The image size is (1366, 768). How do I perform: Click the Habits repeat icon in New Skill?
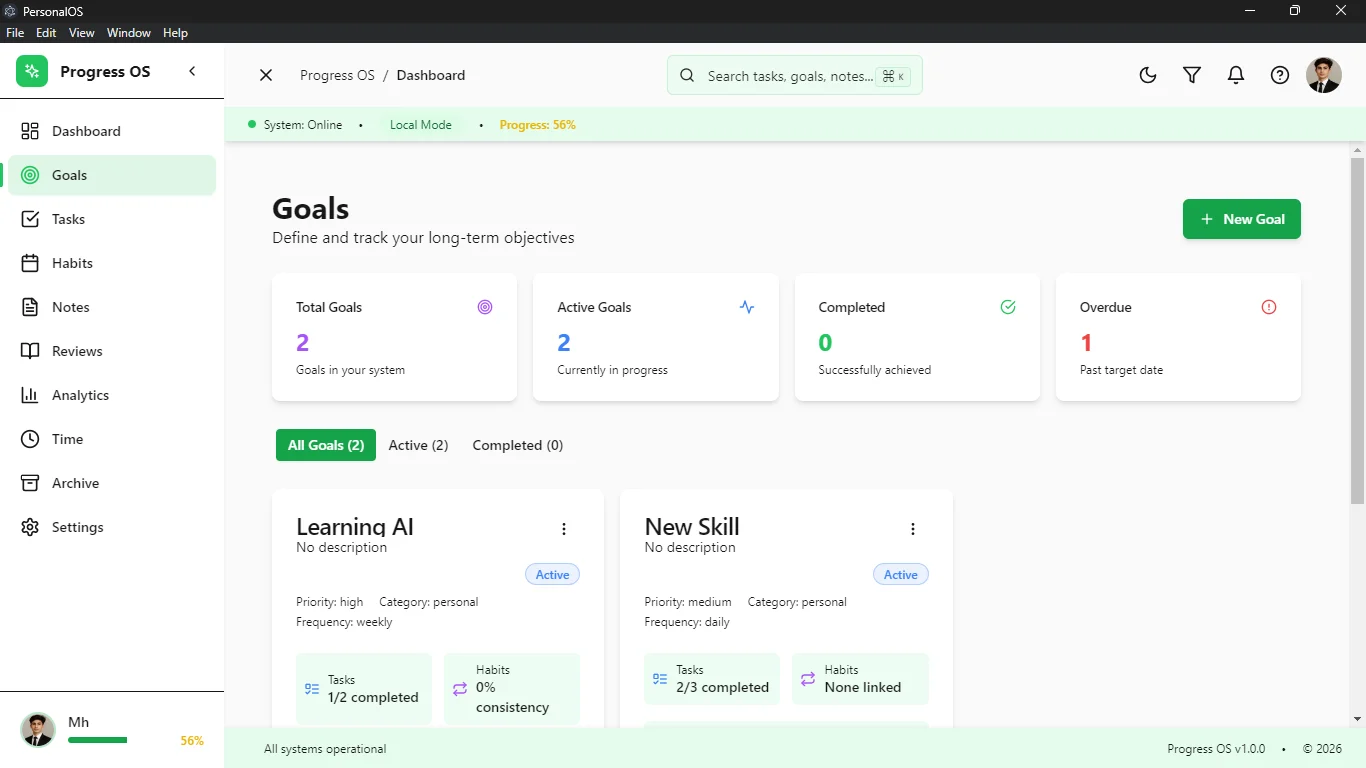point(808,679)
